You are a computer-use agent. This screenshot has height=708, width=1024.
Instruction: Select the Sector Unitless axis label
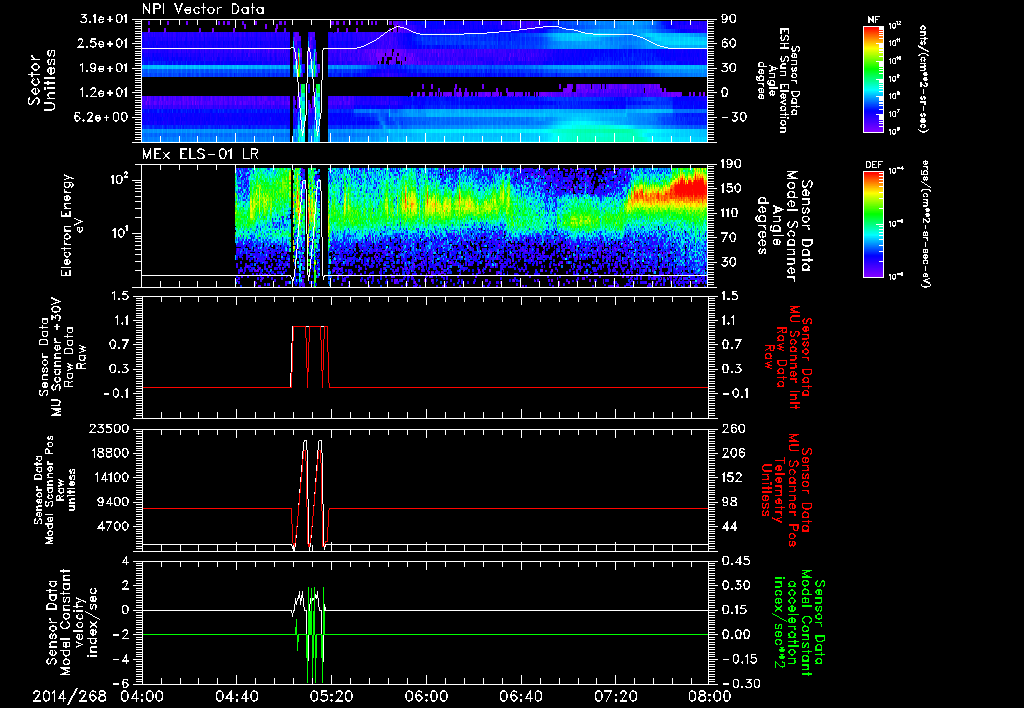point(40,78)
